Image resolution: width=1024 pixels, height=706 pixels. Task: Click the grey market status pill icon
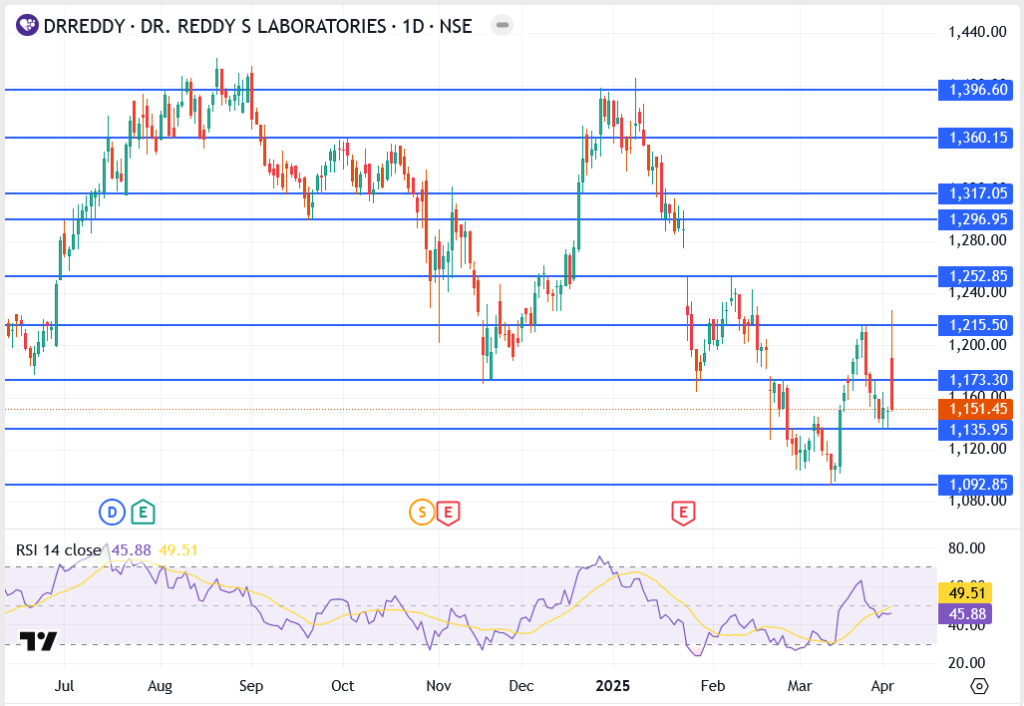(503, 25)
